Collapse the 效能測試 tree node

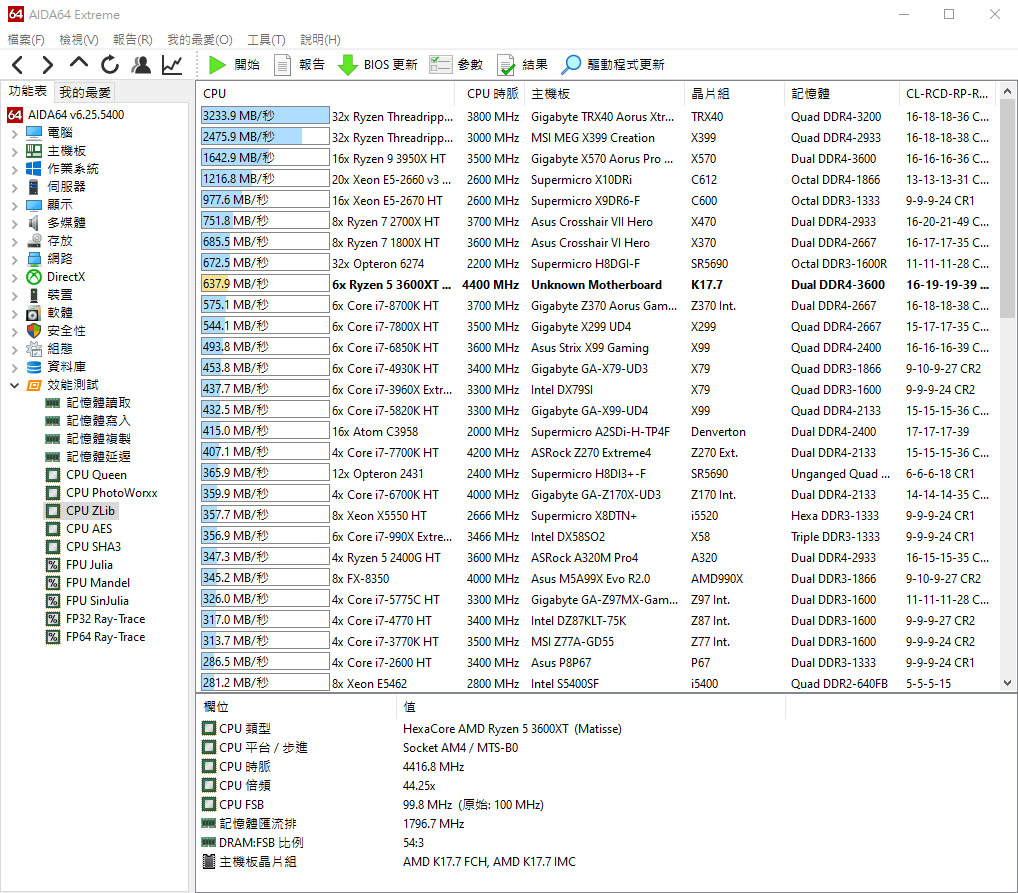(14, 385)
